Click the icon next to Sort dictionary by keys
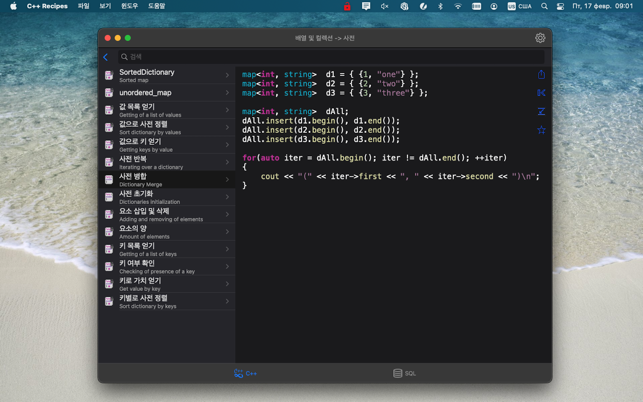643x402 pixels. tap(109, 301)
